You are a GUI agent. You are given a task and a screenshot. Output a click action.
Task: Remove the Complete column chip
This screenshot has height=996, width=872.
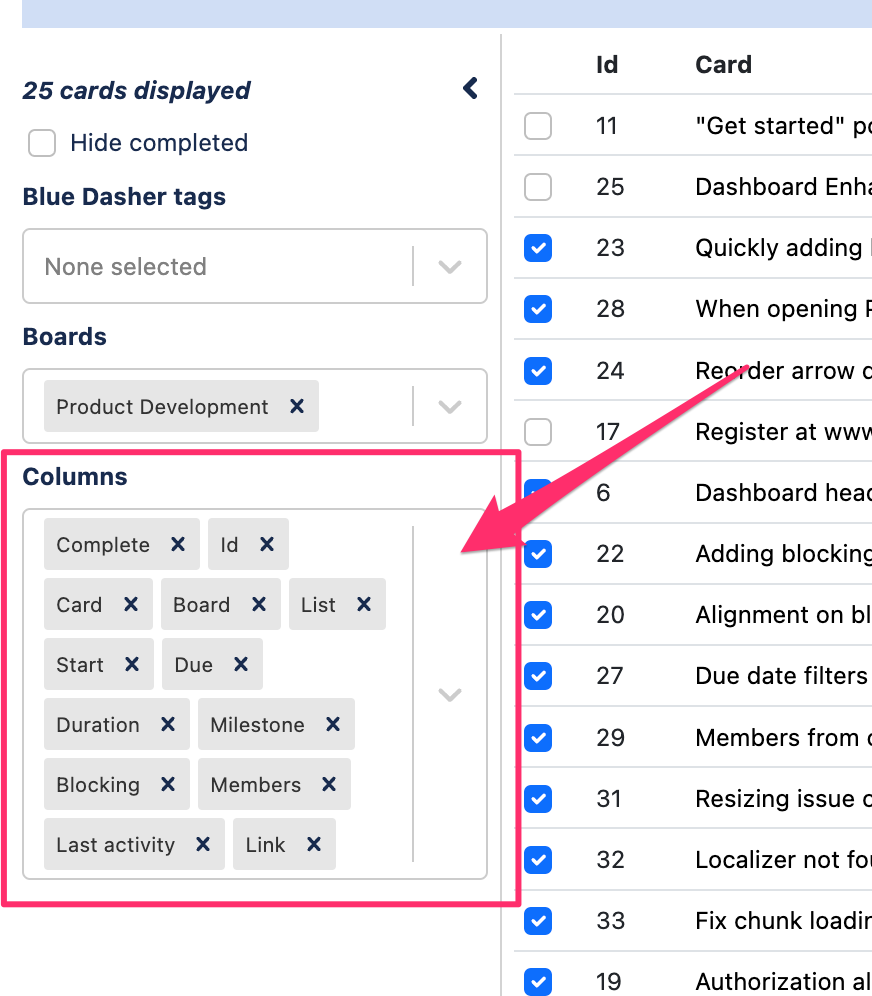coord(177,544)
